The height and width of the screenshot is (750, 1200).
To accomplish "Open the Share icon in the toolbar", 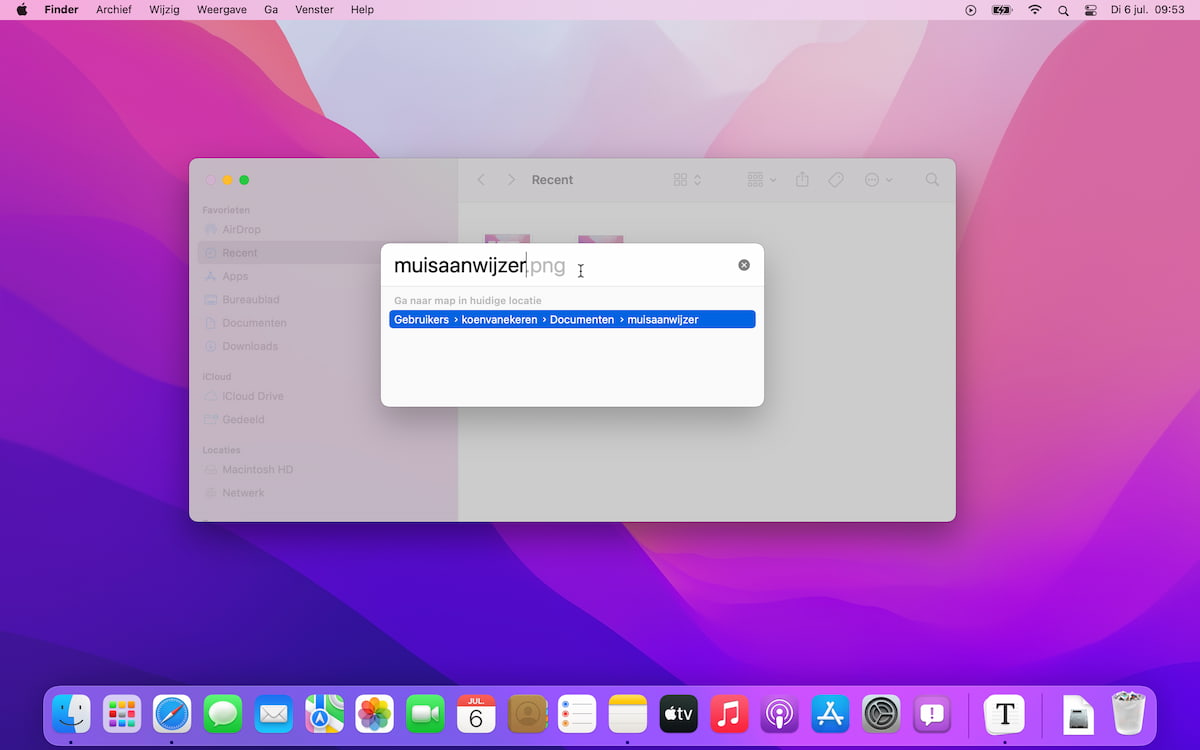I will [x=802, y=179].
